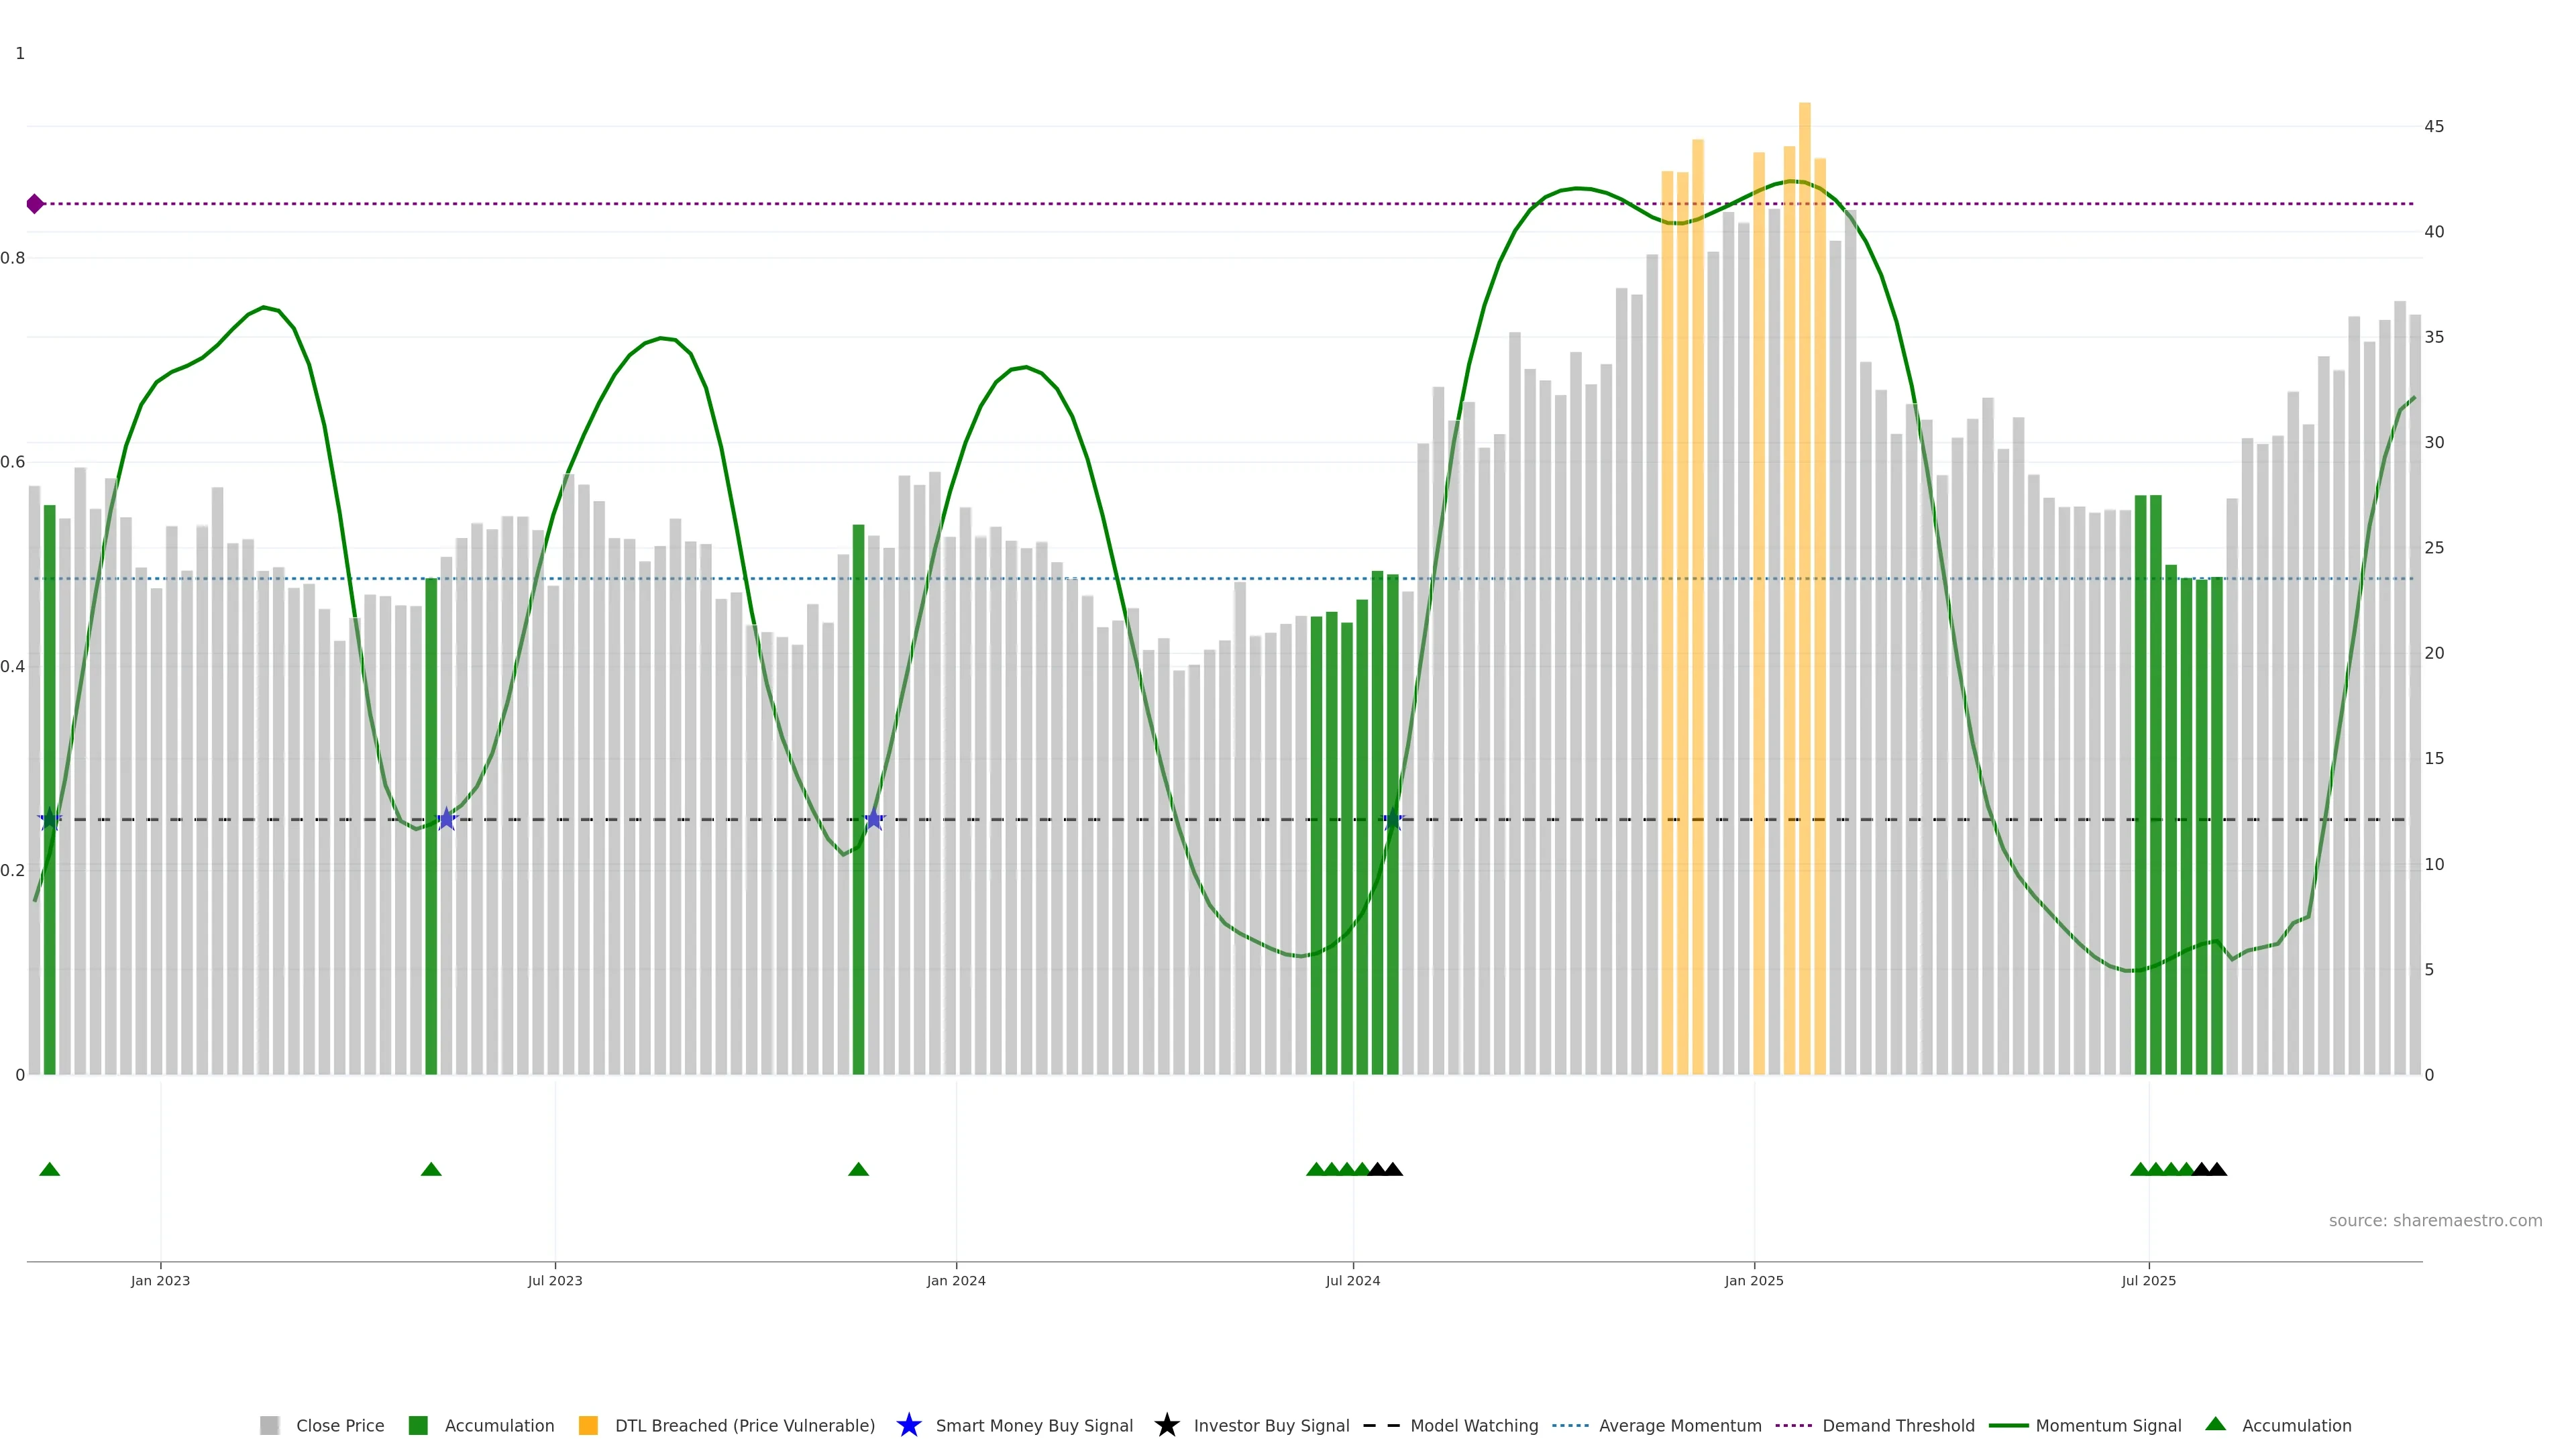Click the blue star marker near May 2023
The height and width of the screenshot is (1449, 2576).
[x=447, y=819]
